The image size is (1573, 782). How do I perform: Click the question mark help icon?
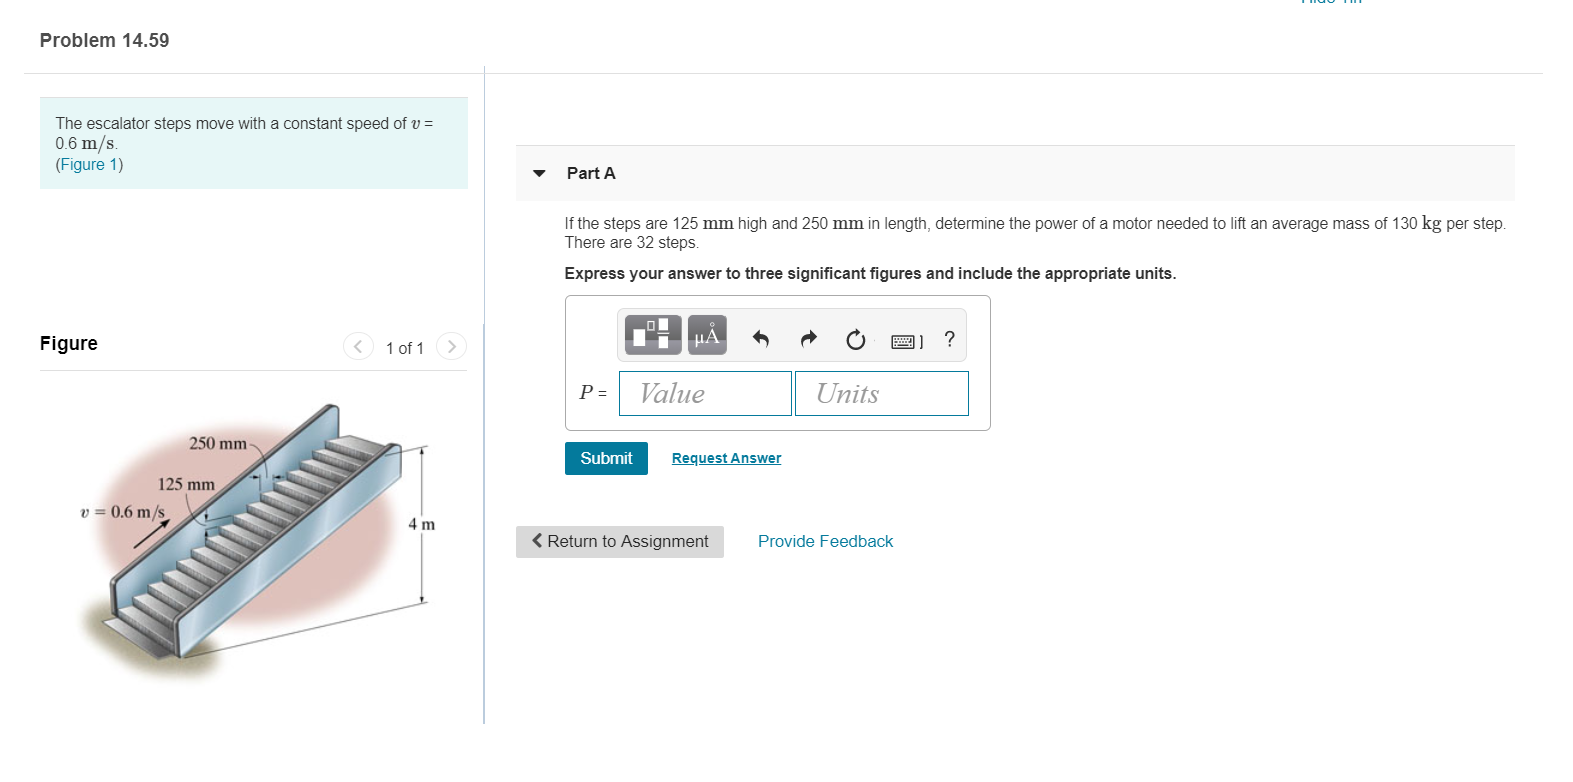point(949,339)
